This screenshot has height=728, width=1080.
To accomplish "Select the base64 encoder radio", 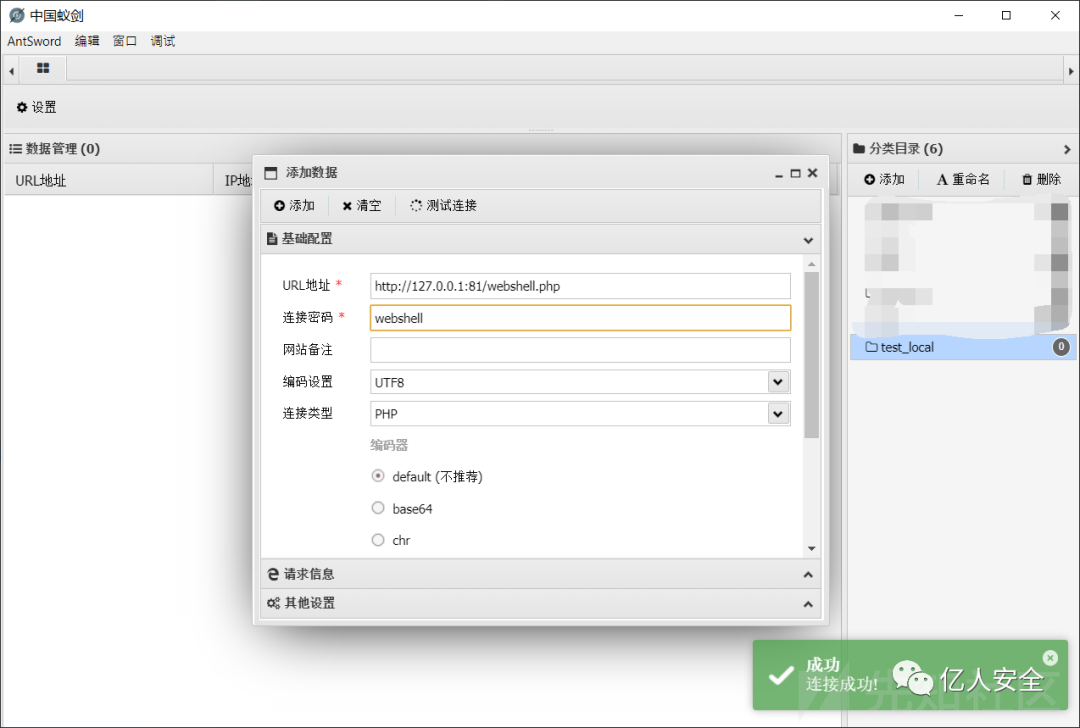I will tap(377, 508).
